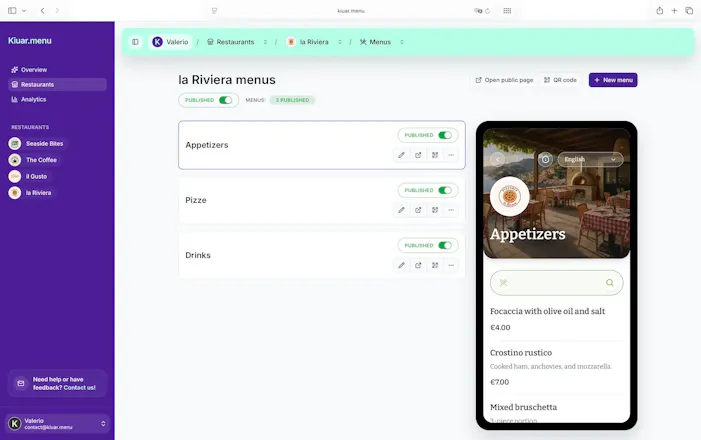Image resolution: width=701 pixels, height=440 pixels.
Task: Reload page in browser address bar
Action: pyautogui.click(x=487, y=11)
